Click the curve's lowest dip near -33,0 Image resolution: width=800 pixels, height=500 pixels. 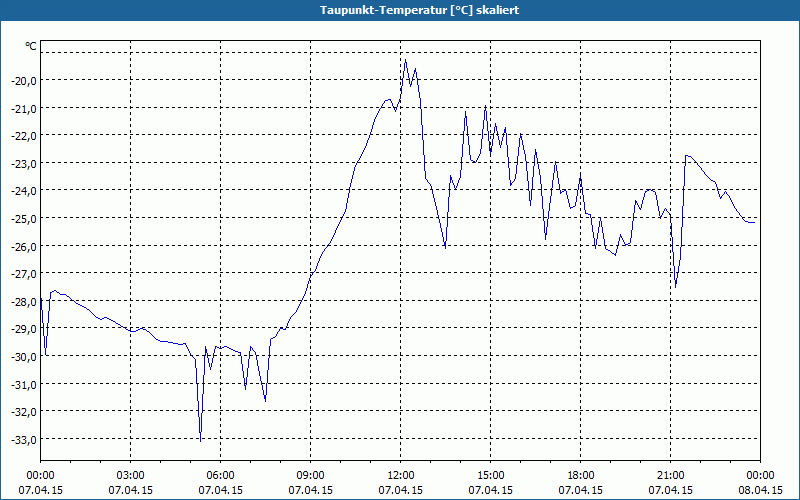click(x=201, y=441)
